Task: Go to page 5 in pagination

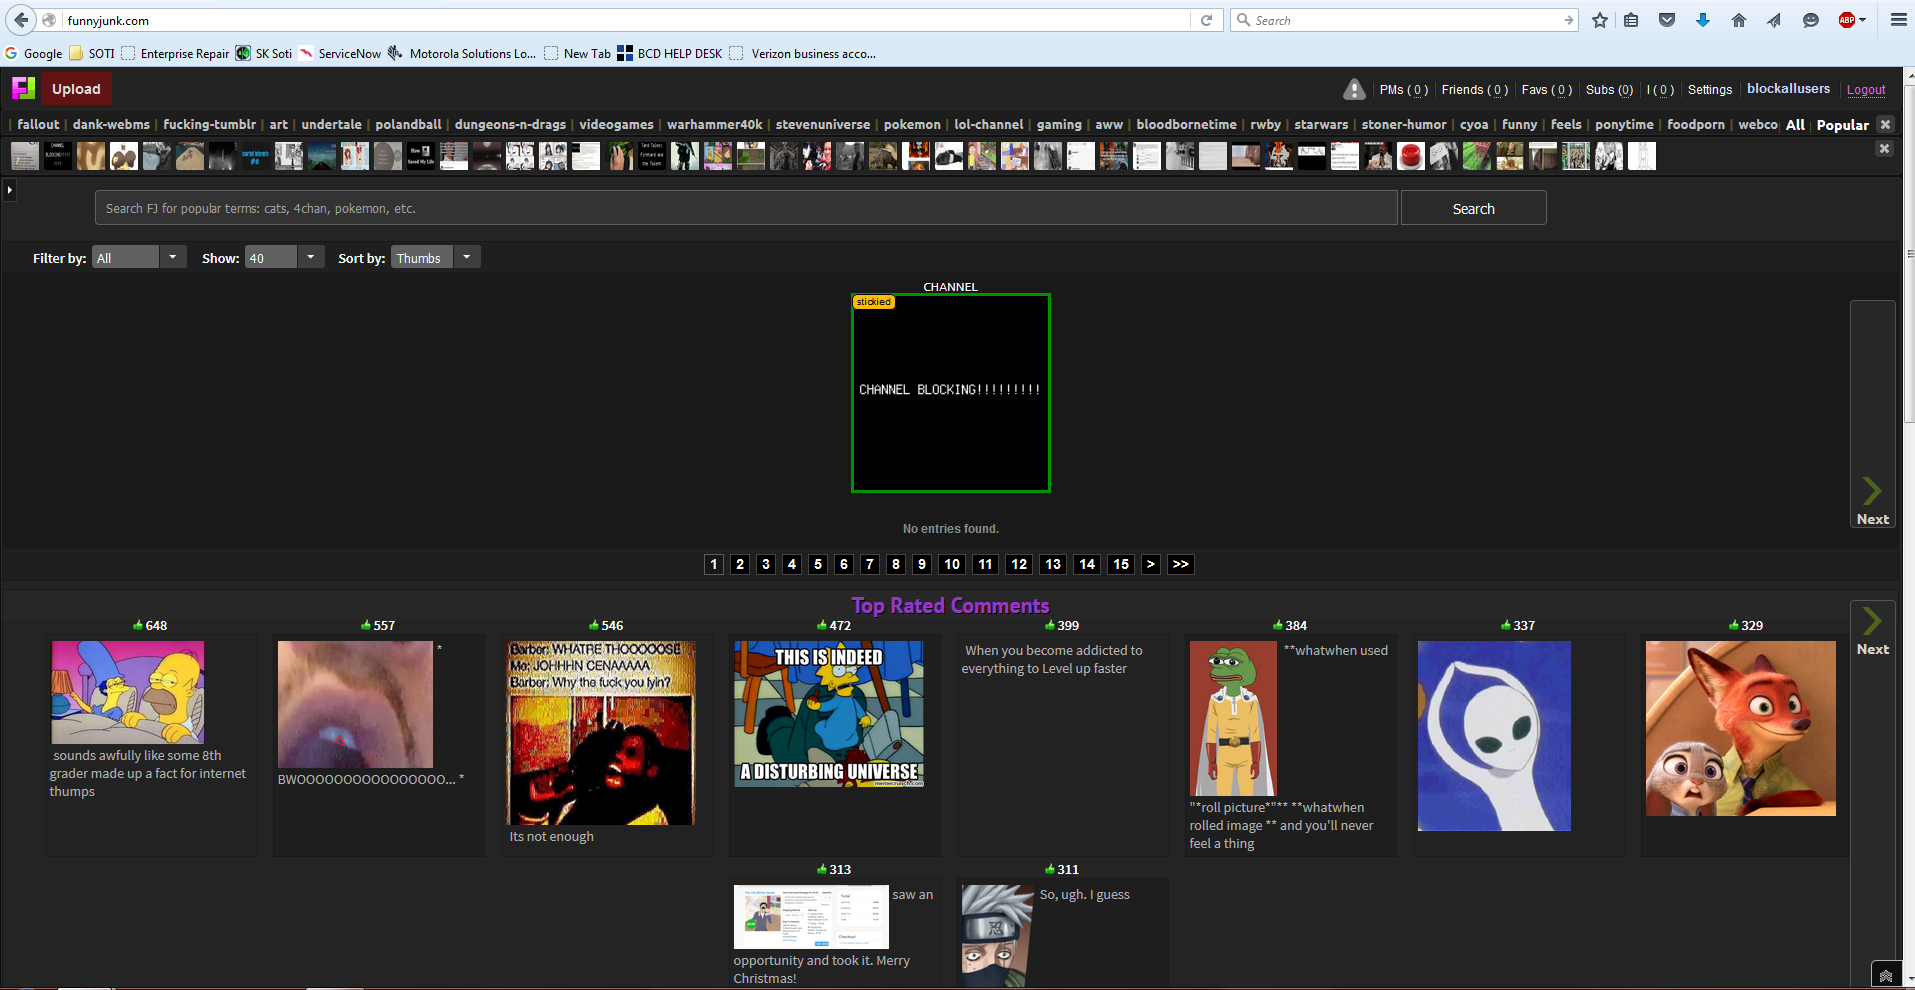Action: (x=818, y=564)
